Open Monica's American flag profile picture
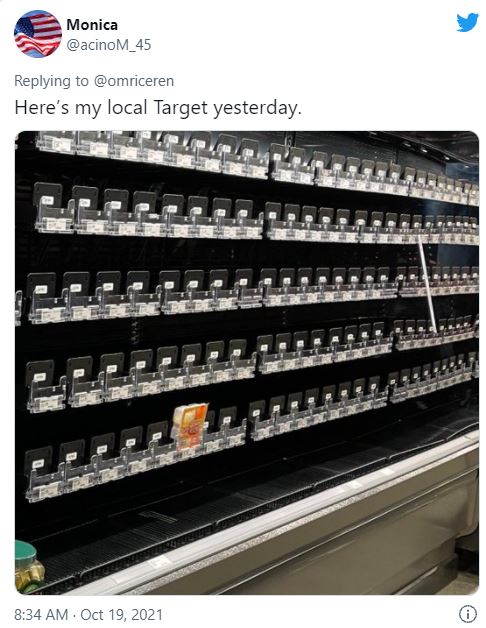Image resolution: width=486 pixels, height=628 pixels. coord(38,34)
